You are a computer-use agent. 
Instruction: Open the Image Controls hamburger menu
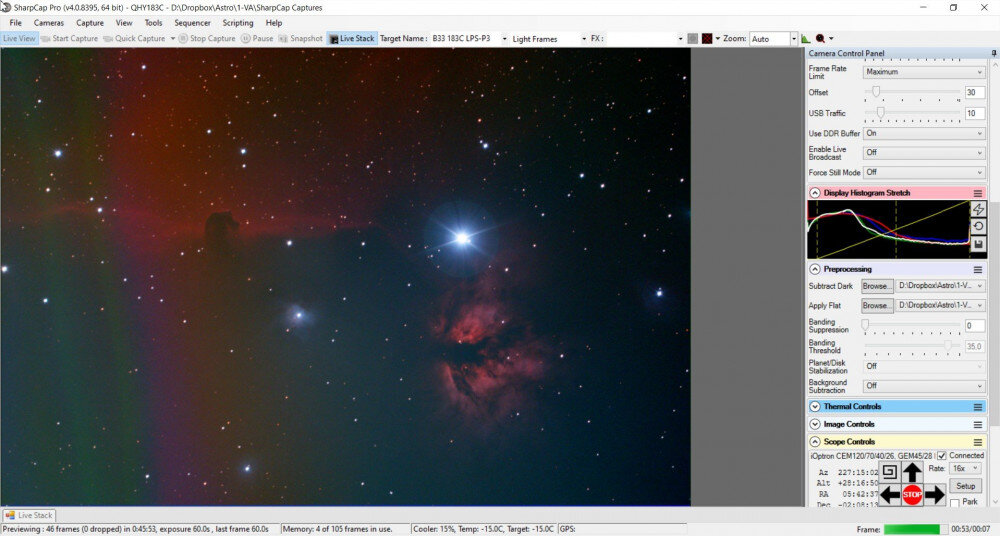coord(978,424)
